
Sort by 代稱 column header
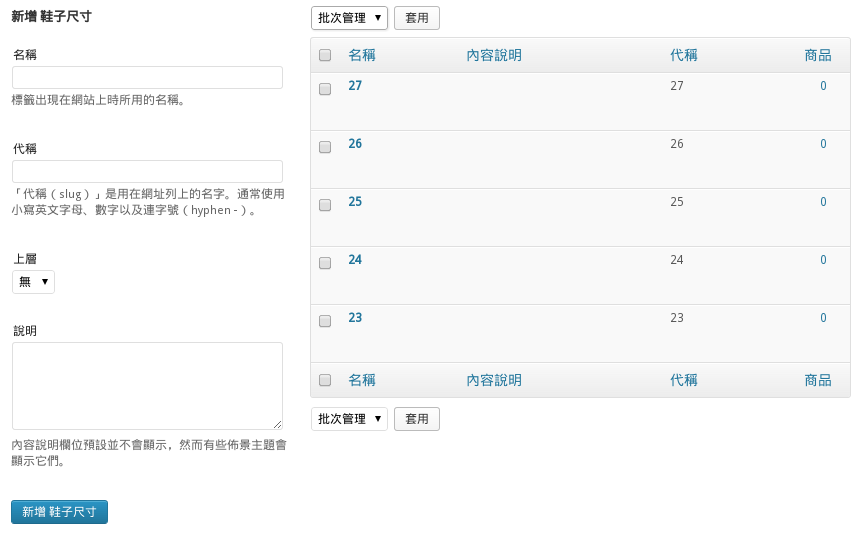point(684,55)
